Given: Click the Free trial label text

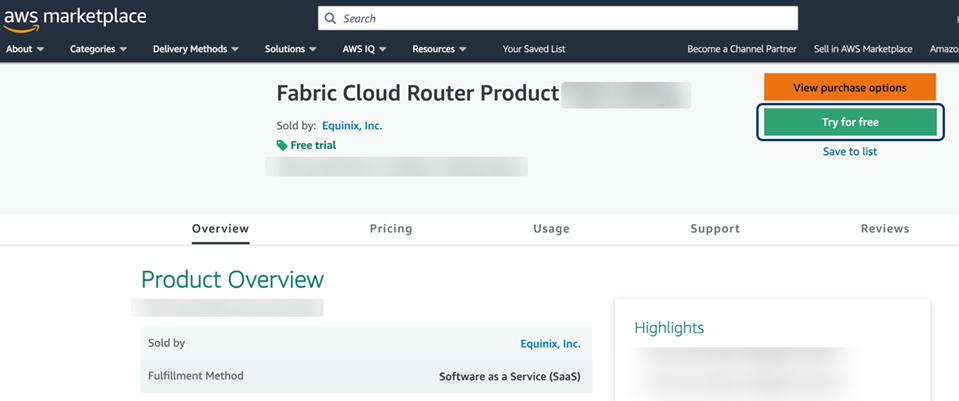Looking at the screenshot, I should (313, 145).
